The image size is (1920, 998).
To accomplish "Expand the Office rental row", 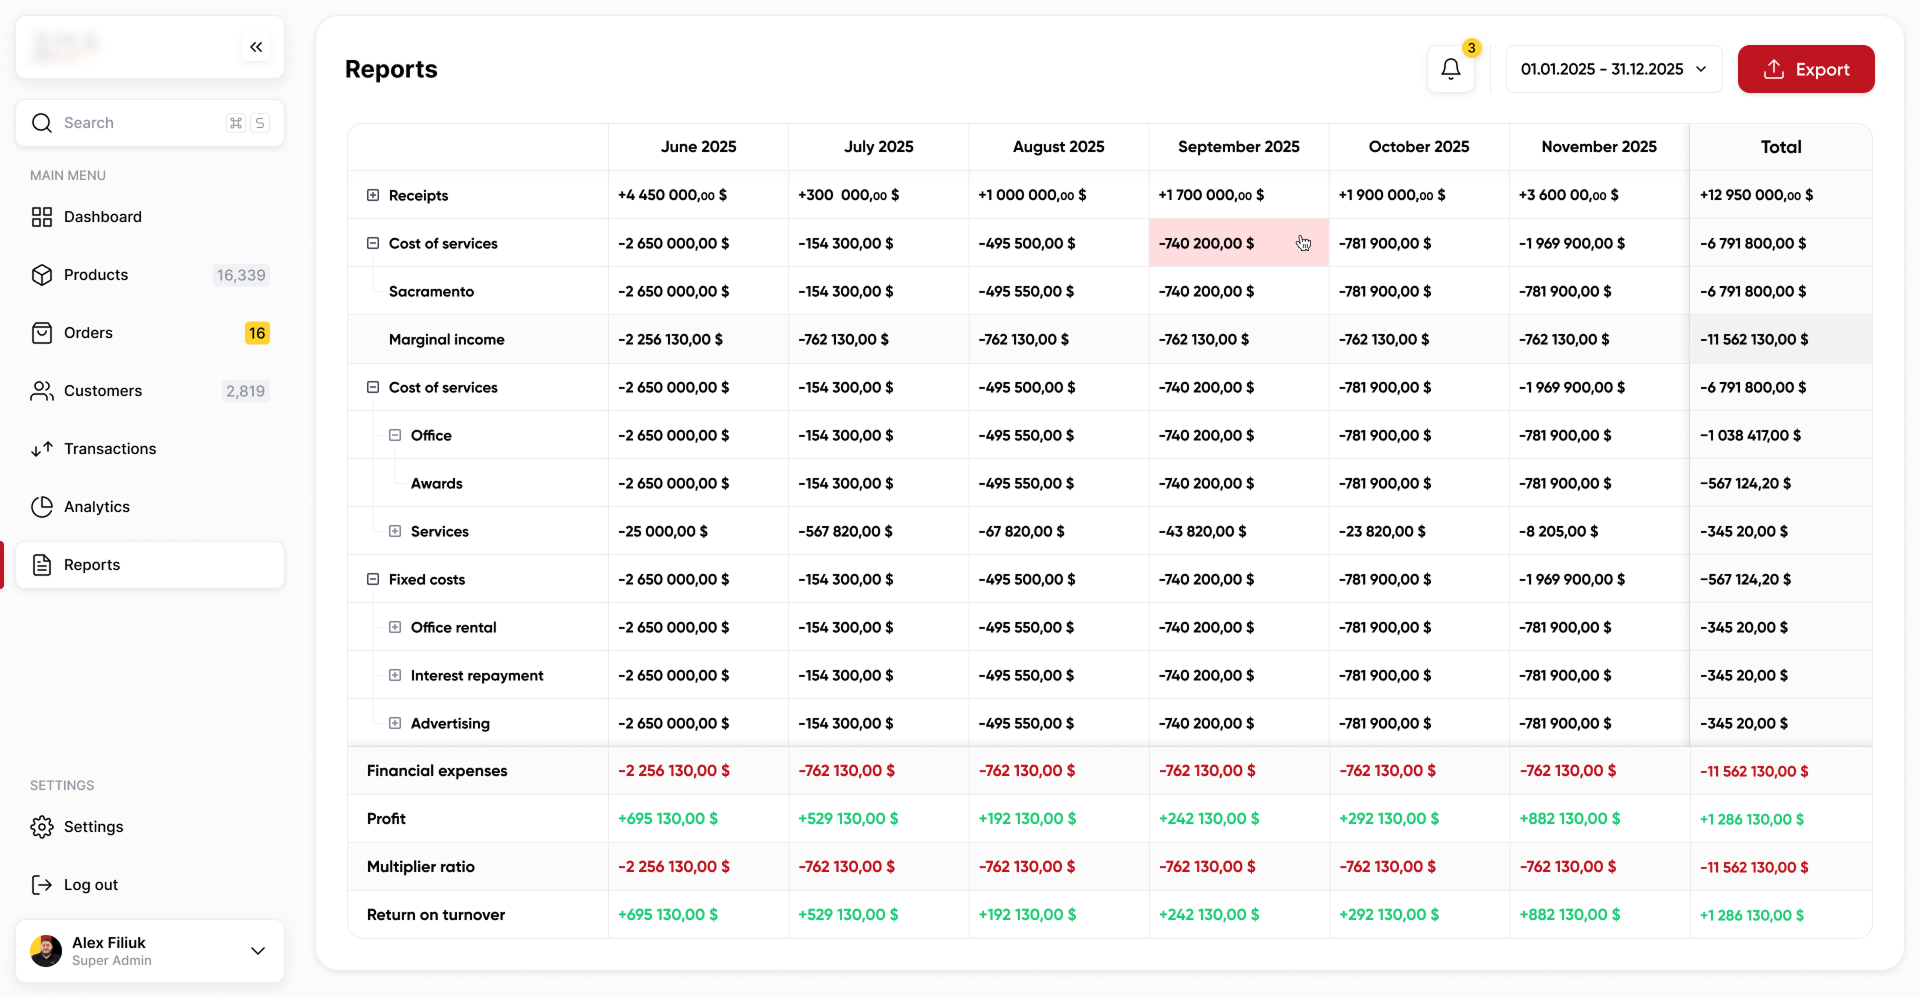I will pos(395,627).
